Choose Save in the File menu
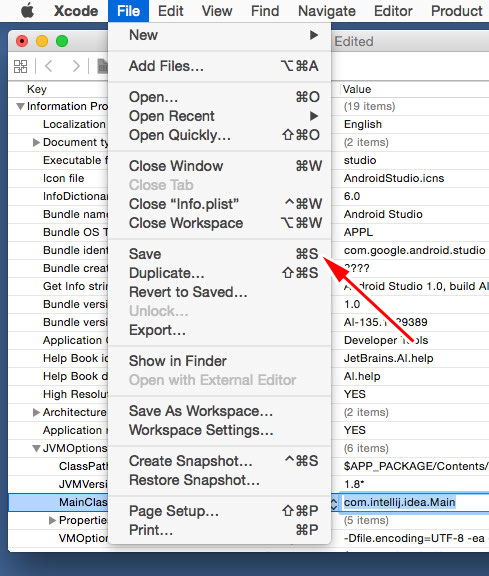489x576 pixels. (x=220, y=254)
